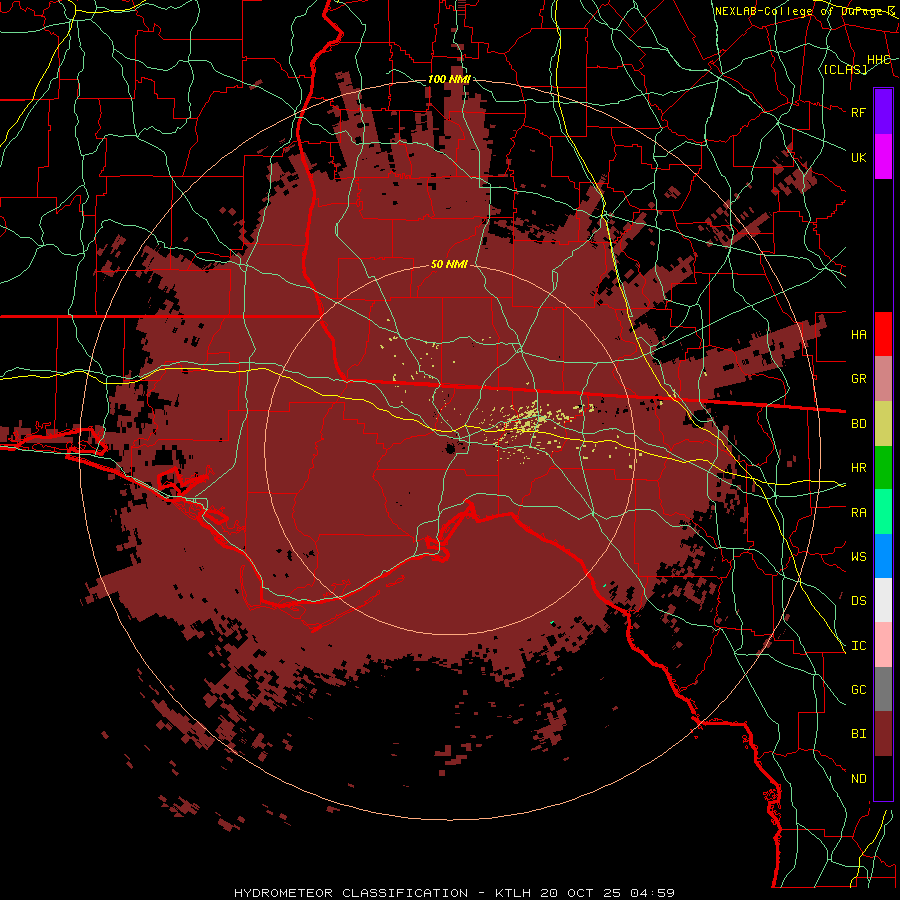Click the HR legend label
Screen dimensions: 900x900
click(859, 468)
